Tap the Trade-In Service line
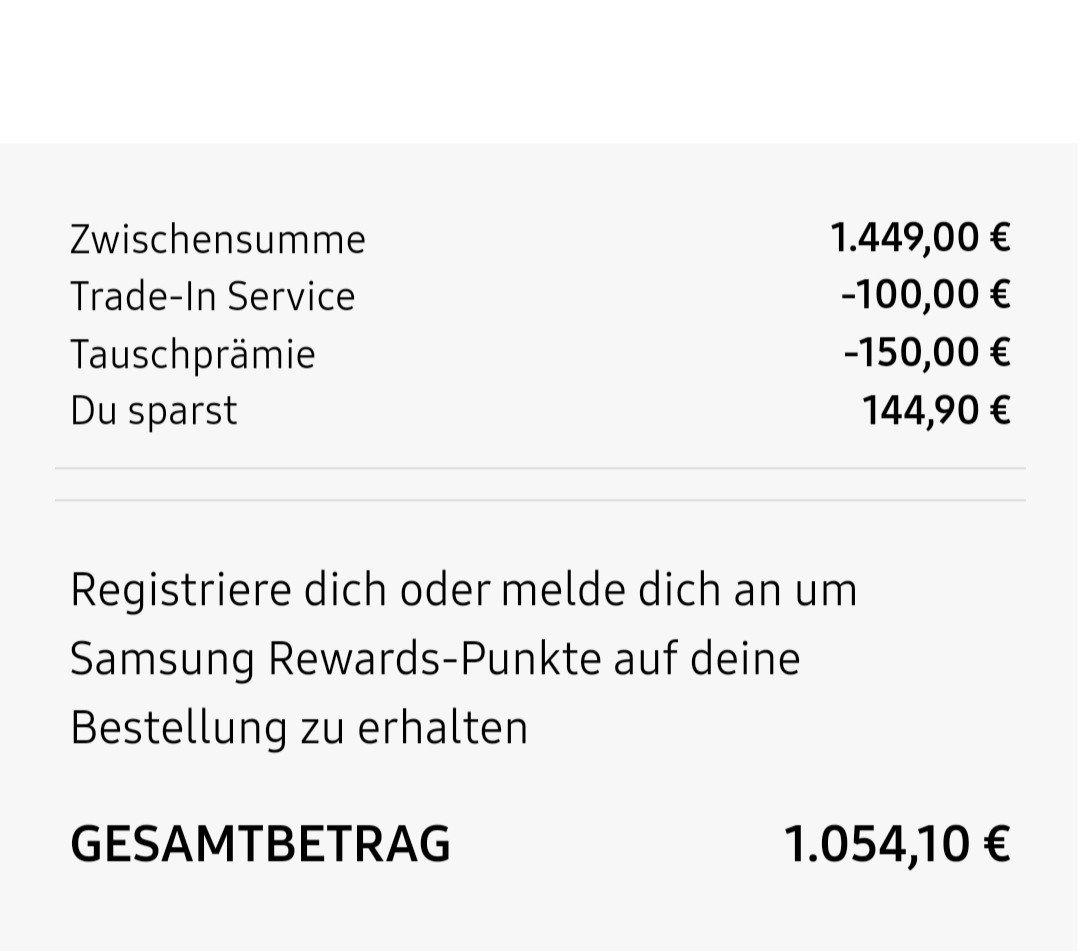Image resolution: width=1080 pixels, height=951 pixels. coord(212,297)
